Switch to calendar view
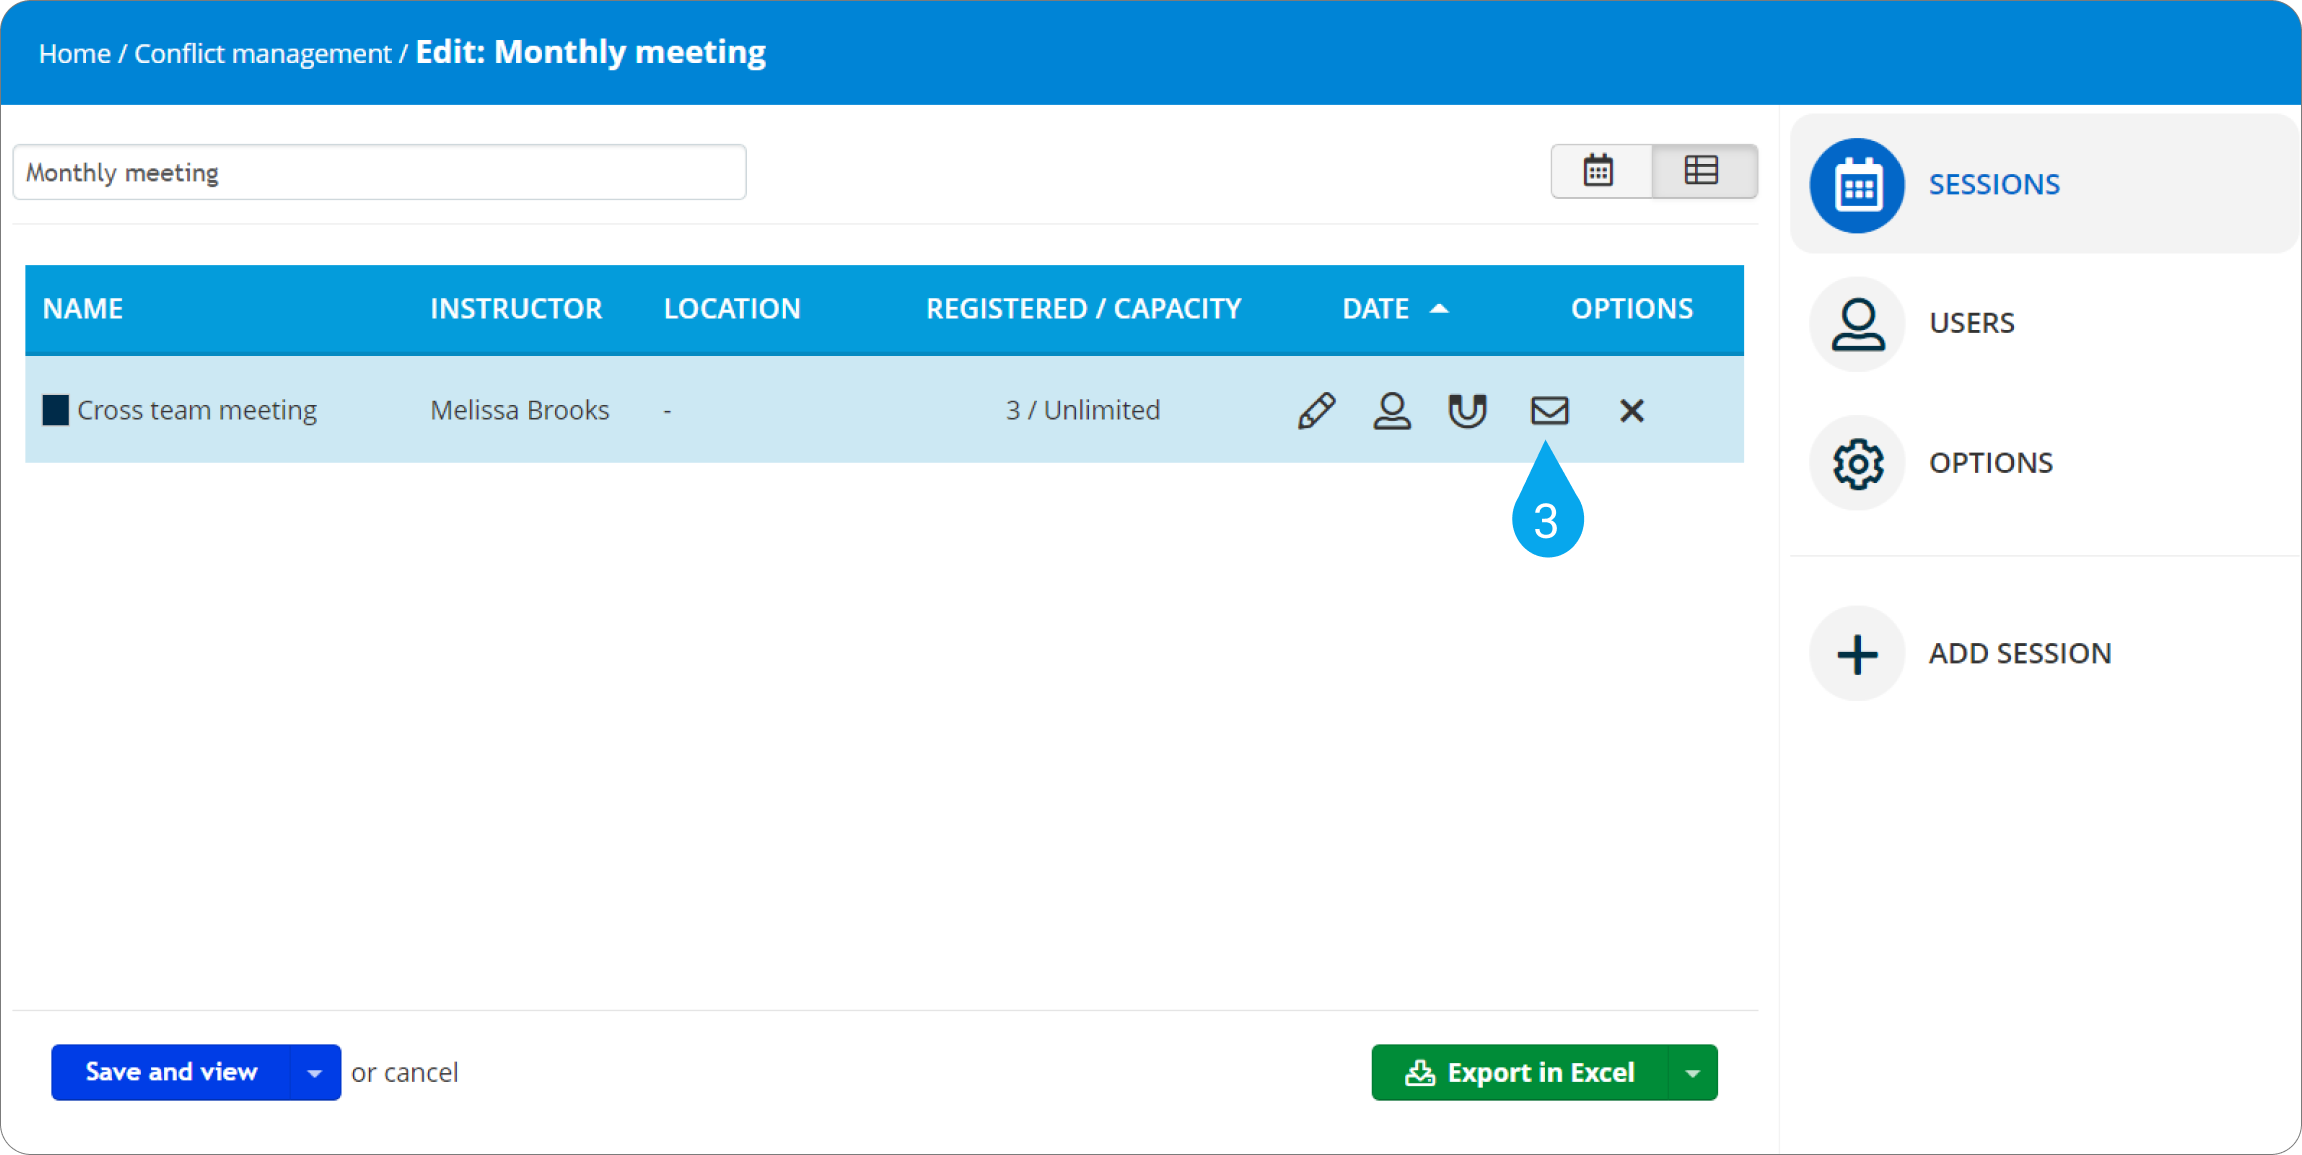Screen dimensions: 2302x1155 click(x=1599, y=171)
